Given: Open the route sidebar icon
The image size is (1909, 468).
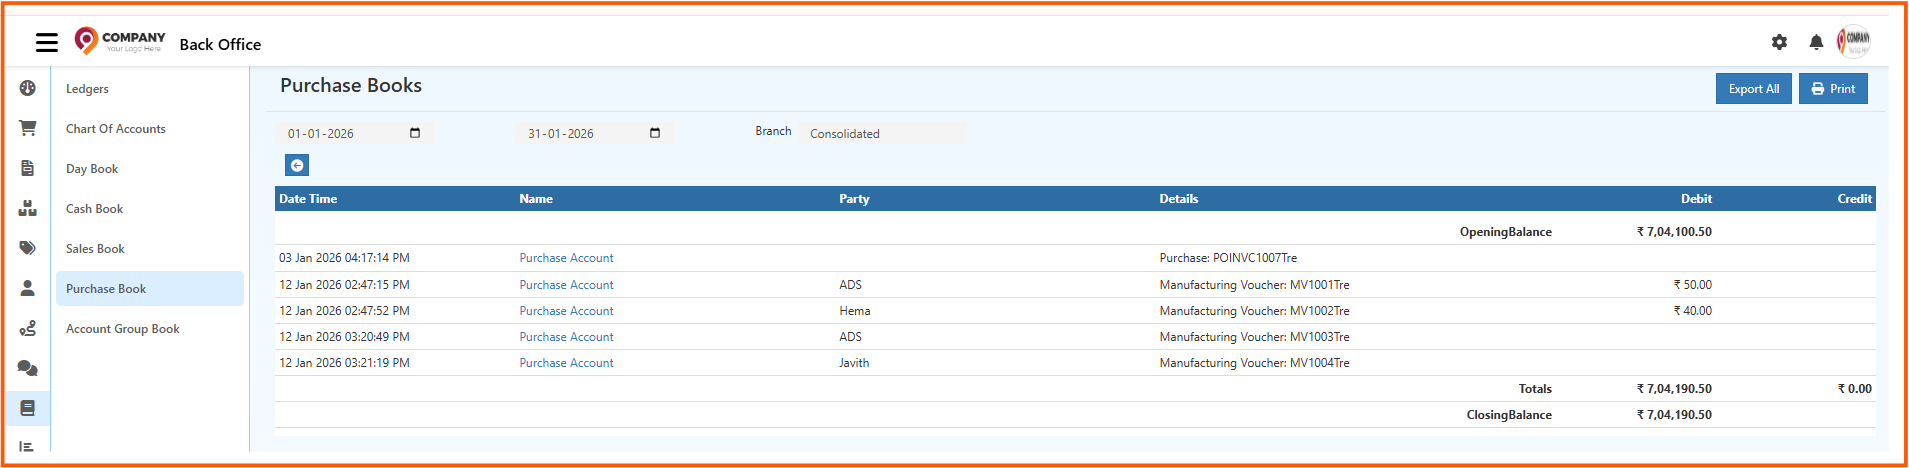Looking at the screenshot, I should click(28, 328).
